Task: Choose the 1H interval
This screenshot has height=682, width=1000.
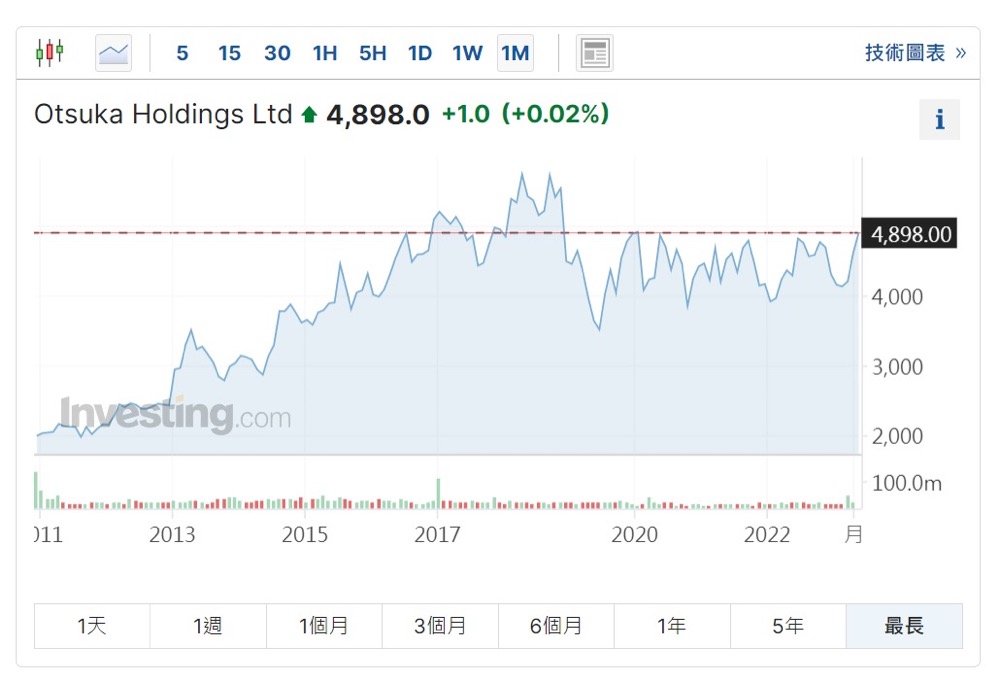Action: [x=325, y=53]
